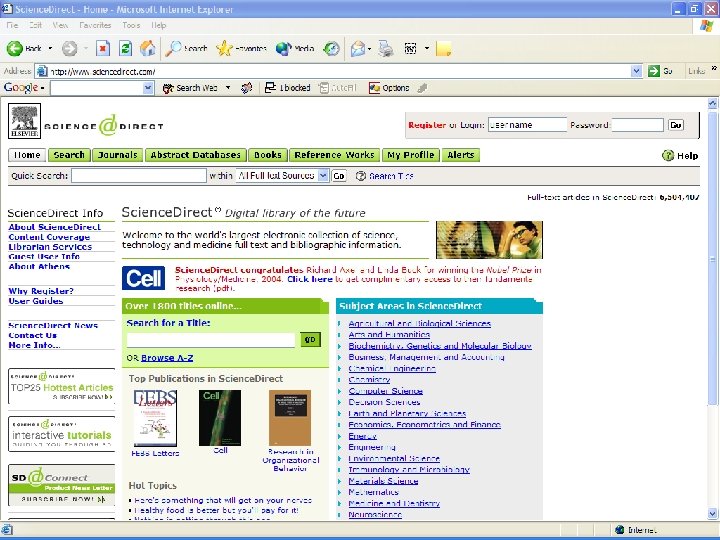Image resolution: width=720 pixels, height=540 pixels.
Task: Click the Search Tips question icon
Action: click(361, 176)
